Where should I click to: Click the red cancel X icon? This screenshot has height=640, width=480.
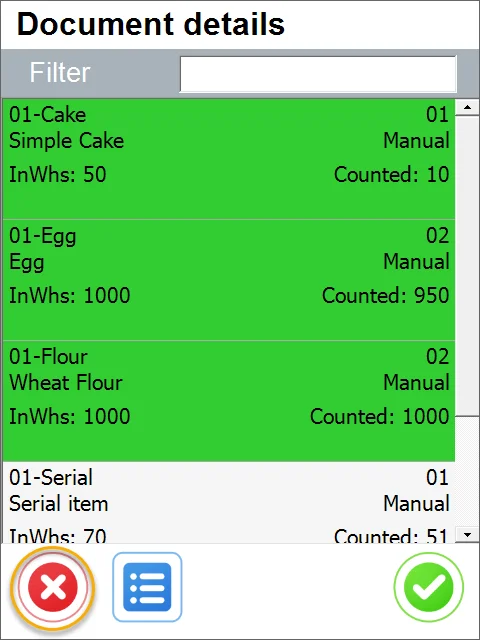(x=53, y=587)
